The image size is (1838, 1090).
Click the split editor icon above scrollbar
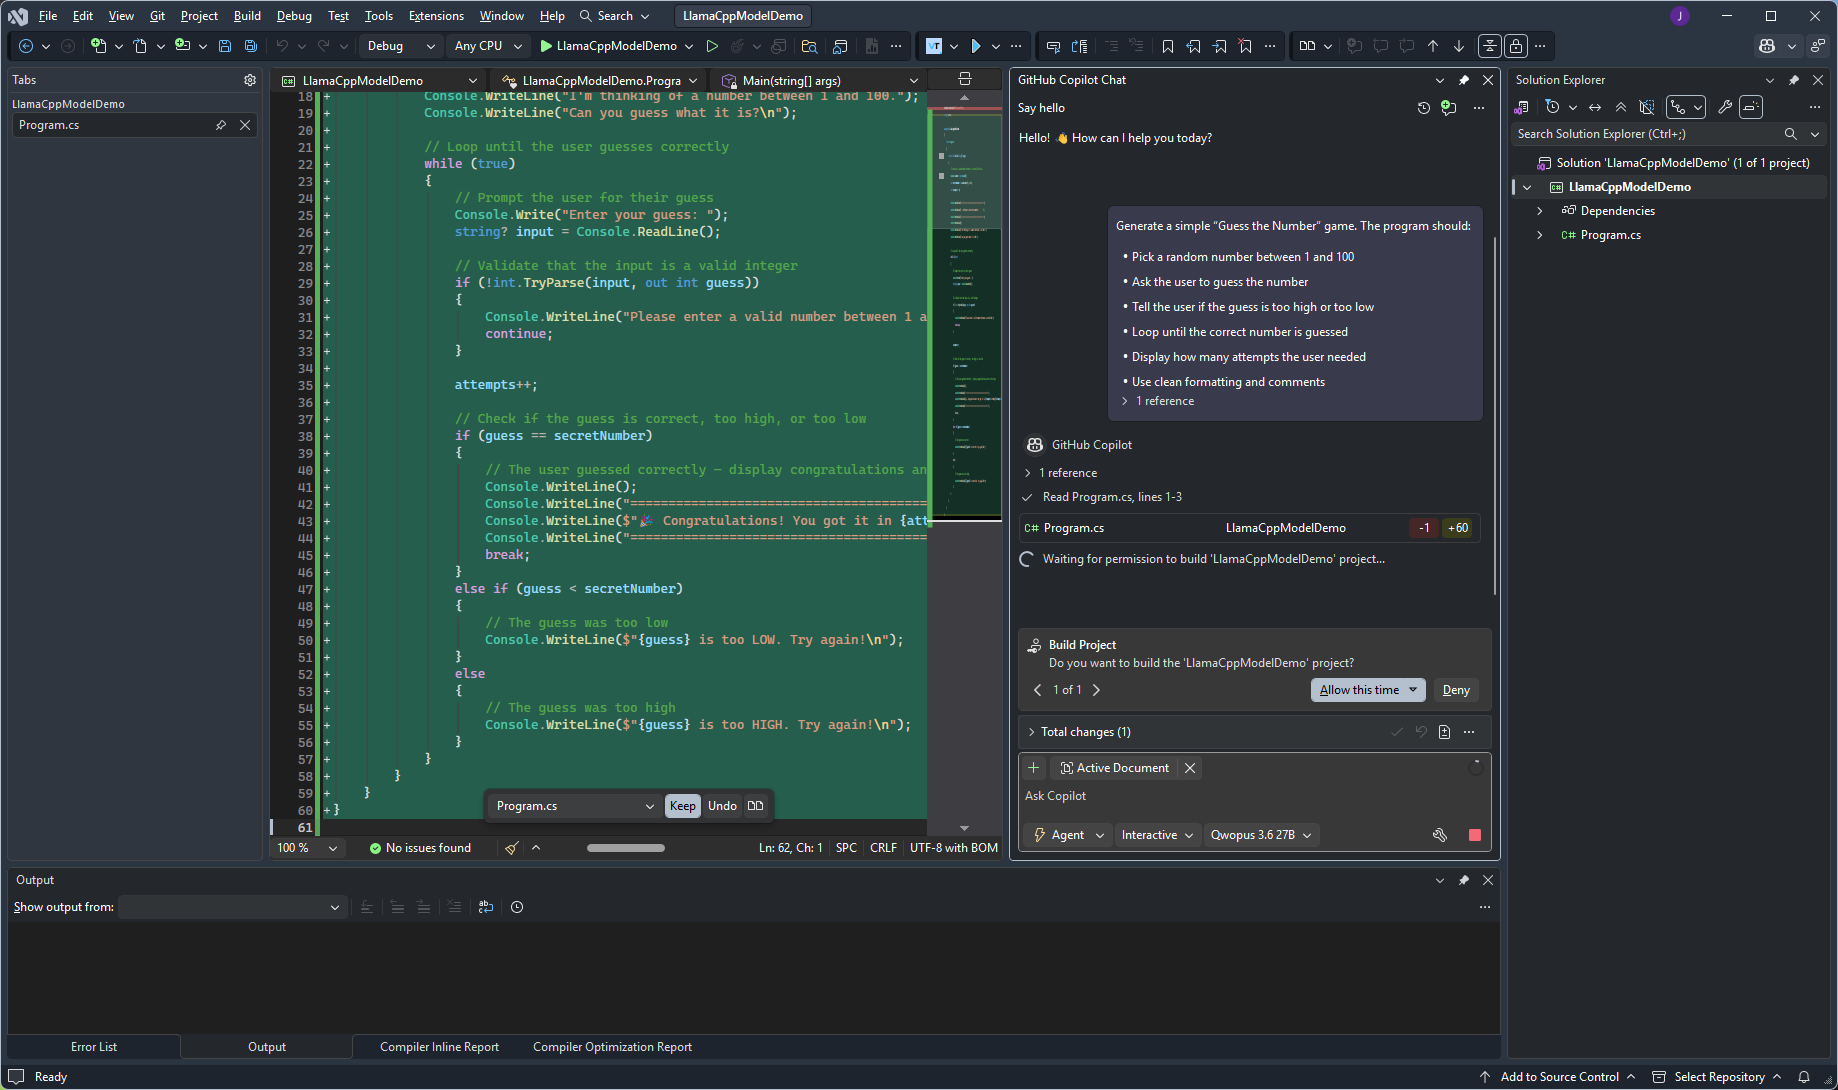tap(965, 79)
